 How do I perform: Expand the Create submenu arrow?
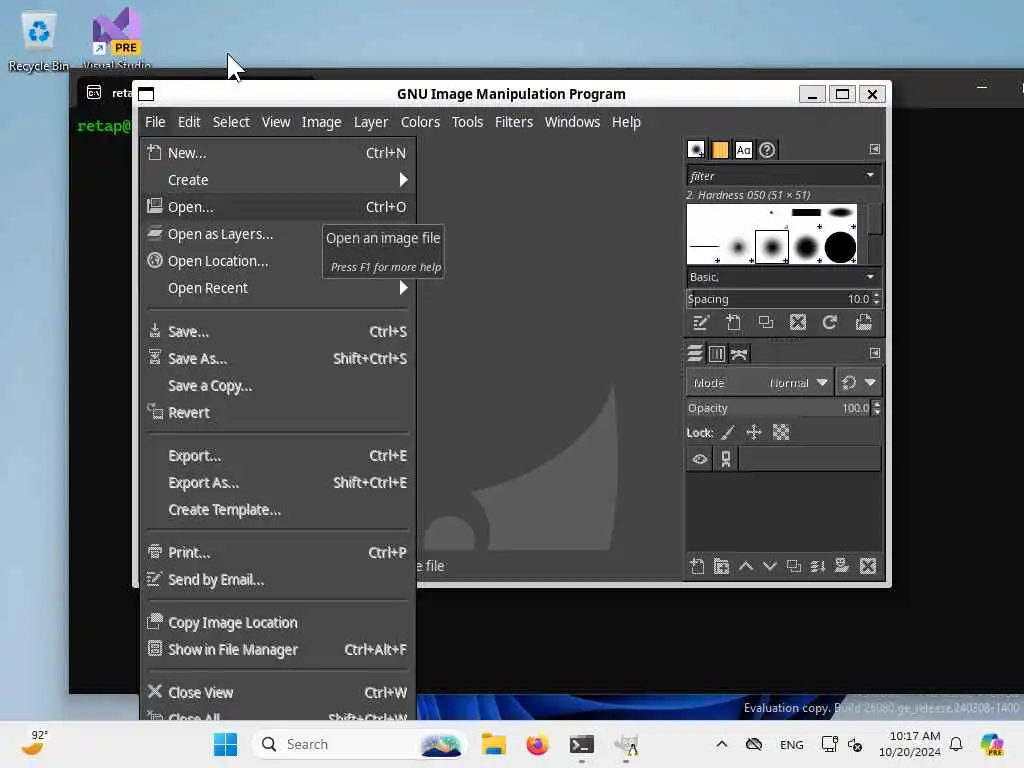click(x=404, y=180)
